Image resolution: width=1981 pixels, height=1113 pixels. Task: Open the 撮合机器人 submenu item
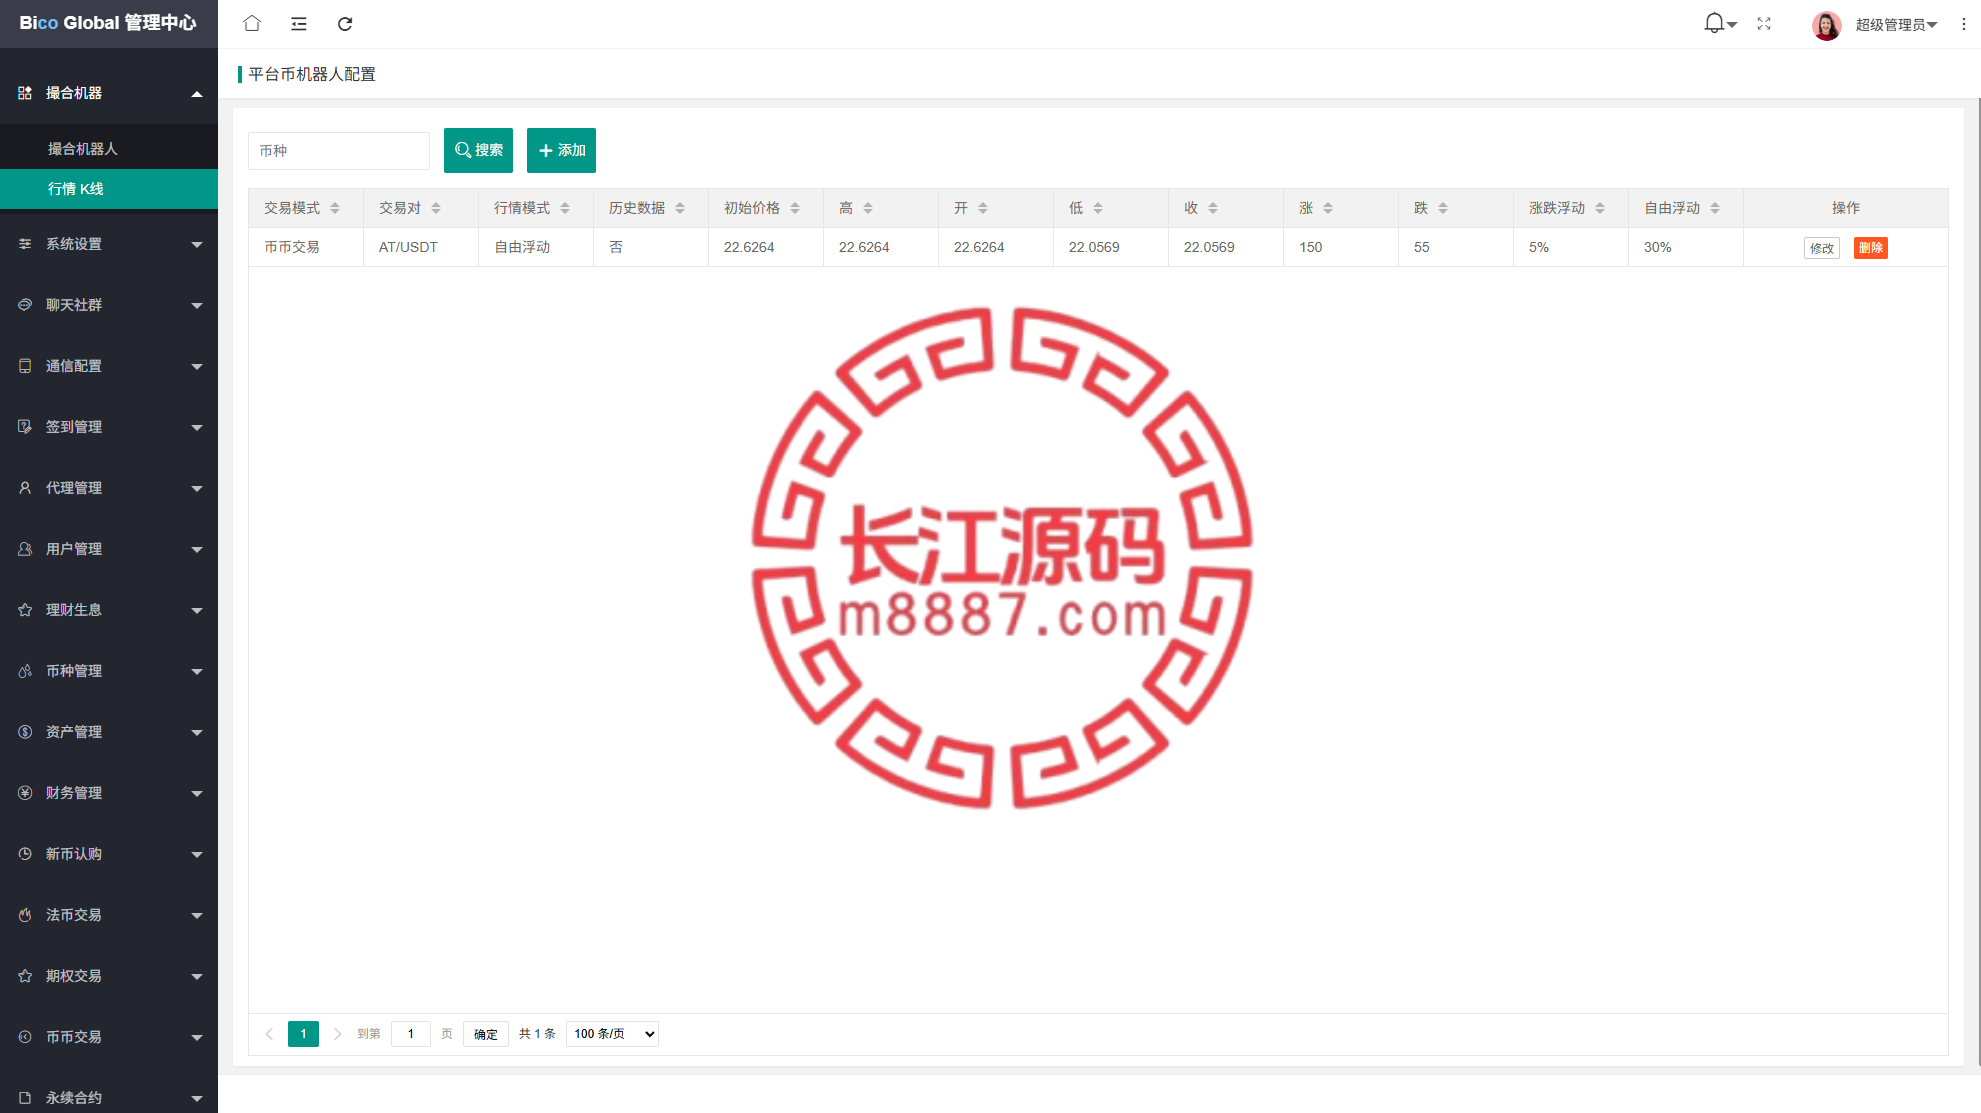(109, 149)
